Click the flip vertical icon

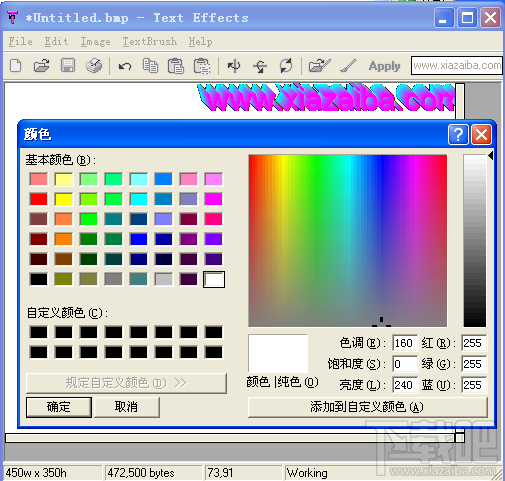pos(260,66)
